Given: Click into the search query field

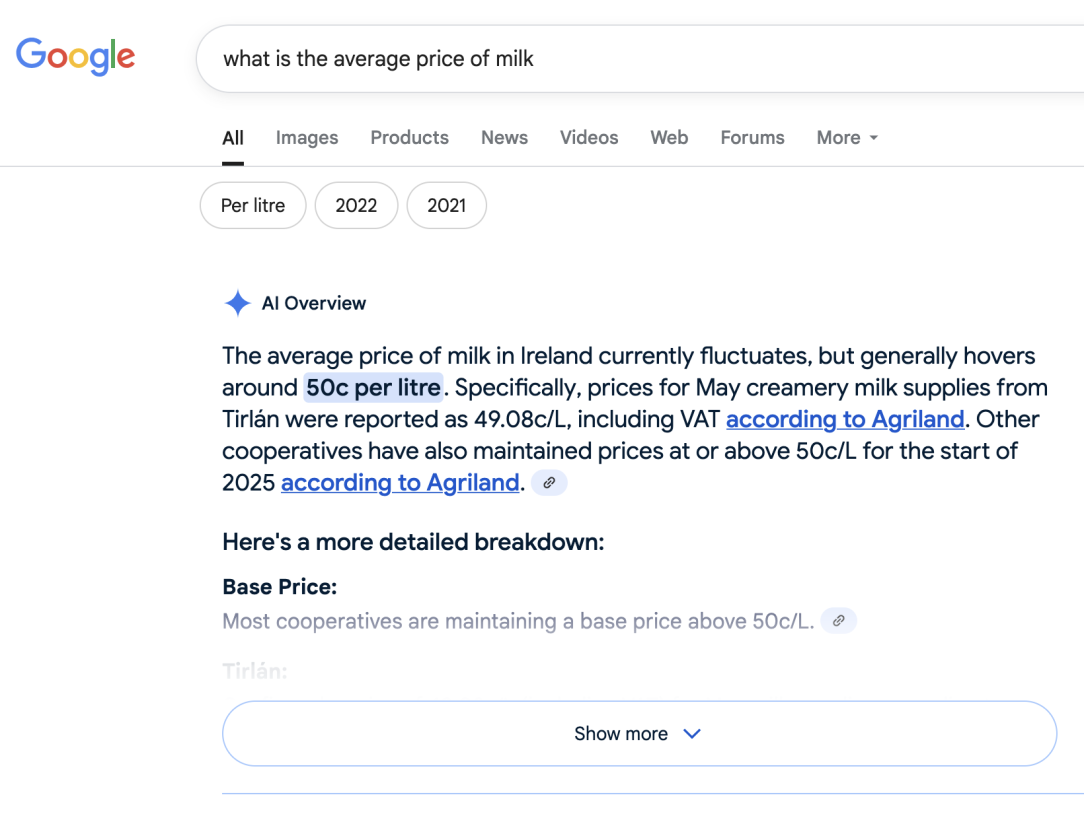Looking at the screenshot, I should (x=640, y=59).
